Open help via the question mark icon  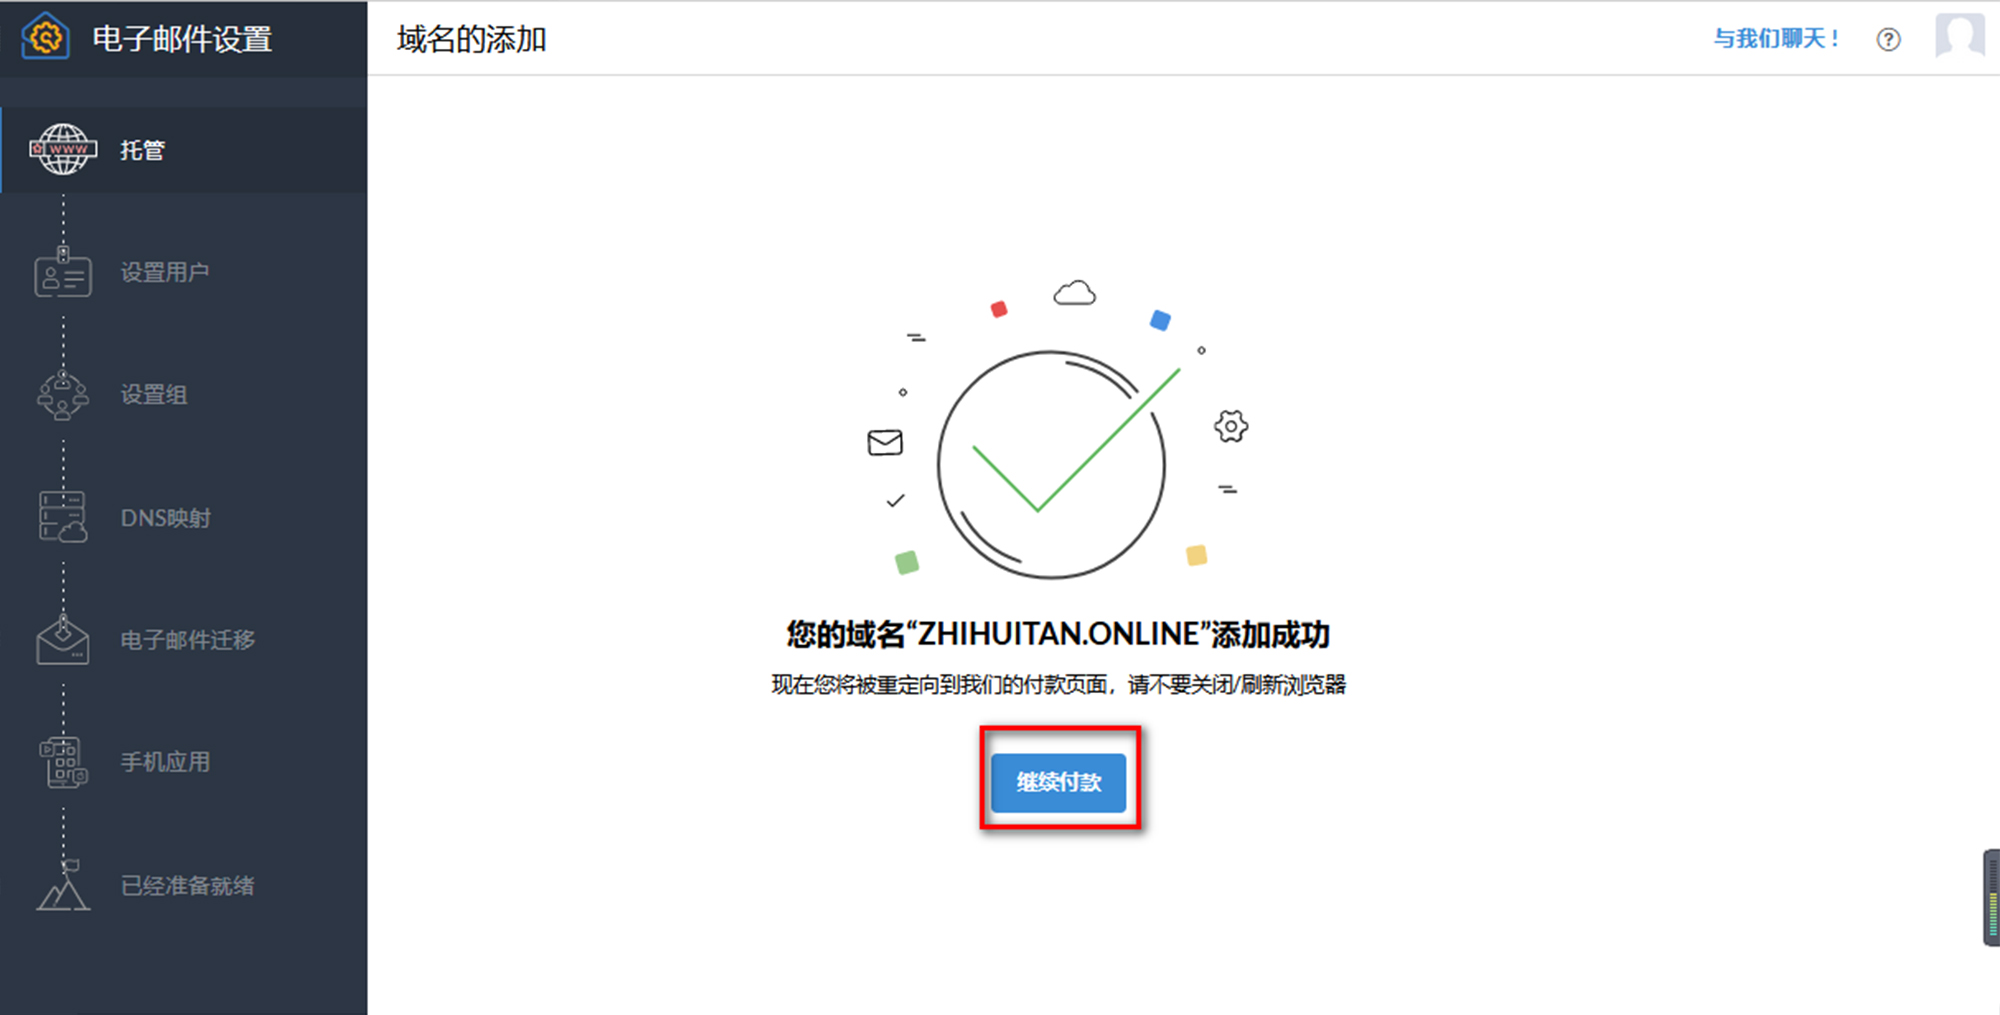point(1888,39)
